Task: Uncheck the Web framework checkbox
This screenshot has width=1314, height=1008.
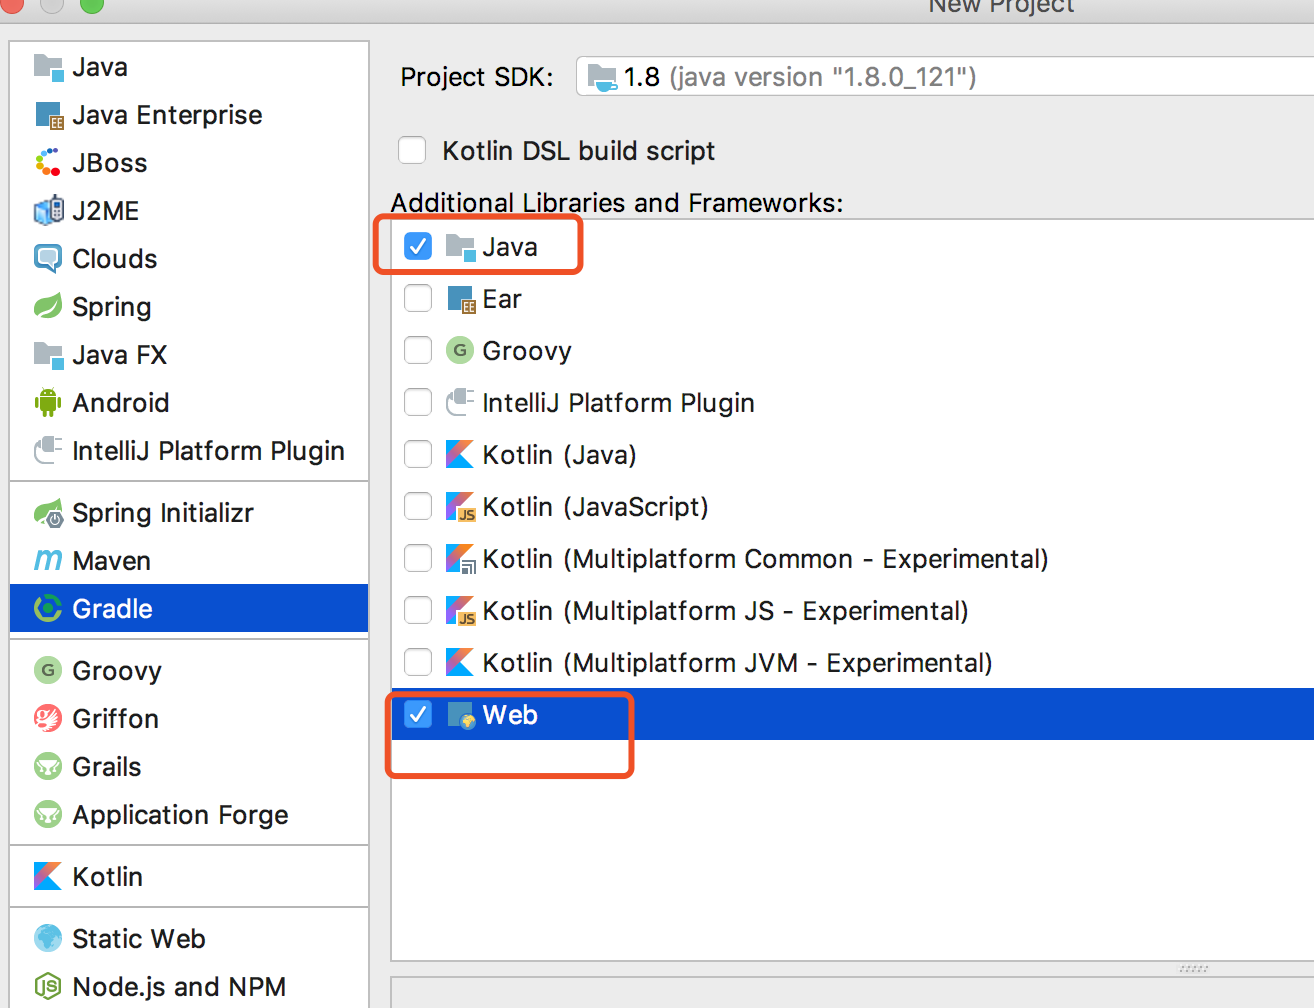Action: click(418, 714)
